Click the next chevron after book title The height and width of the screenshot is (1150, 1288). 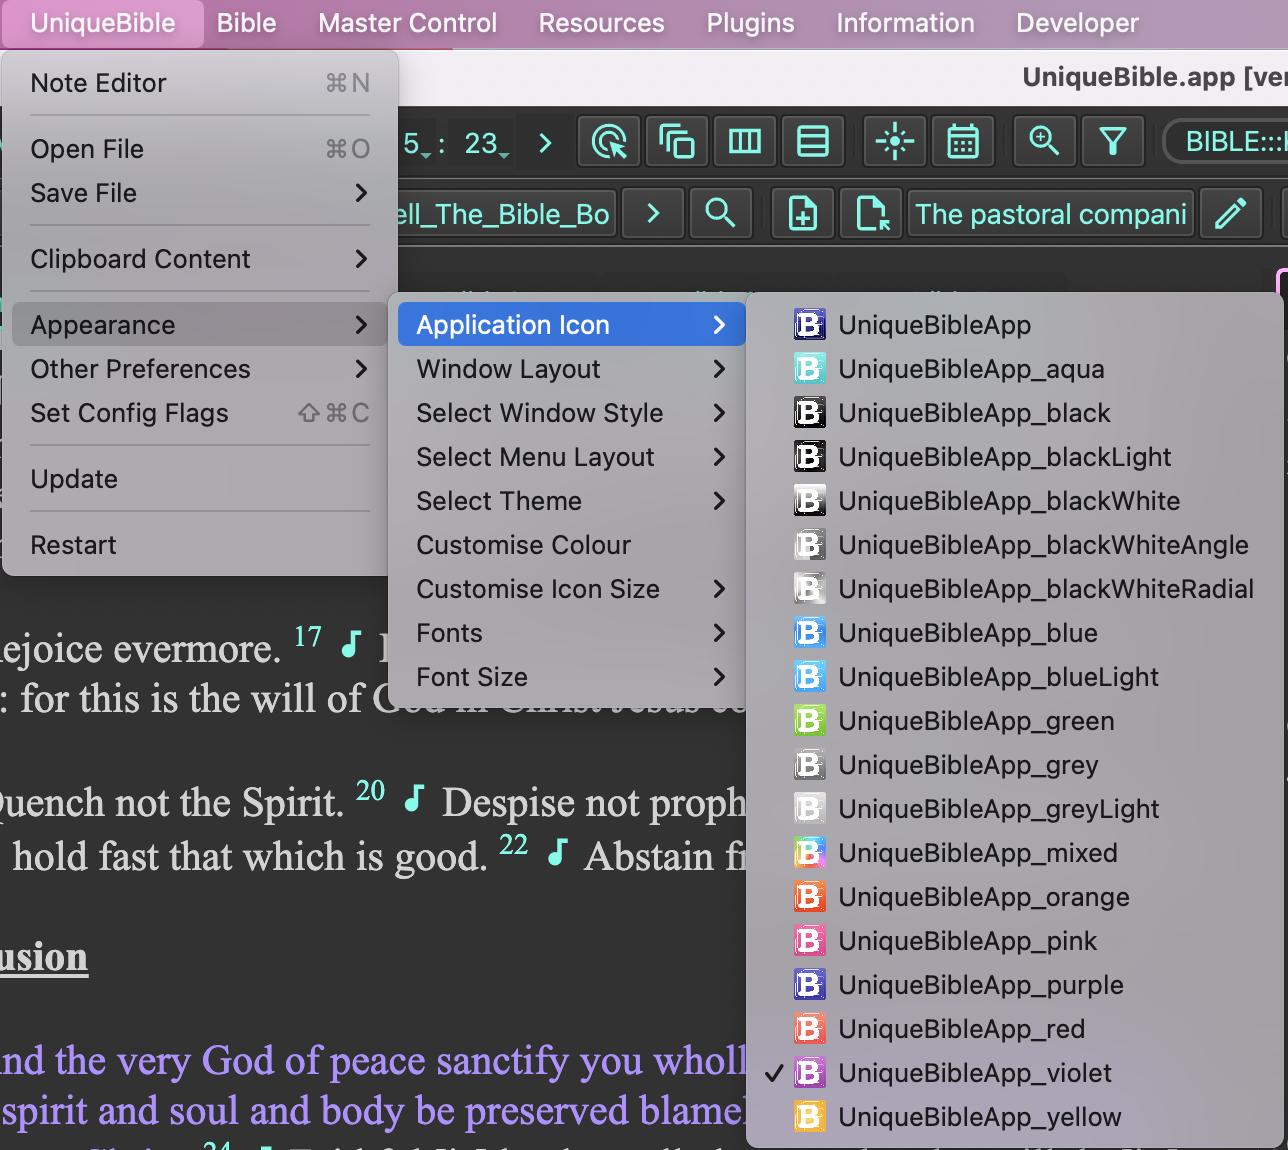tap(653, 214)
